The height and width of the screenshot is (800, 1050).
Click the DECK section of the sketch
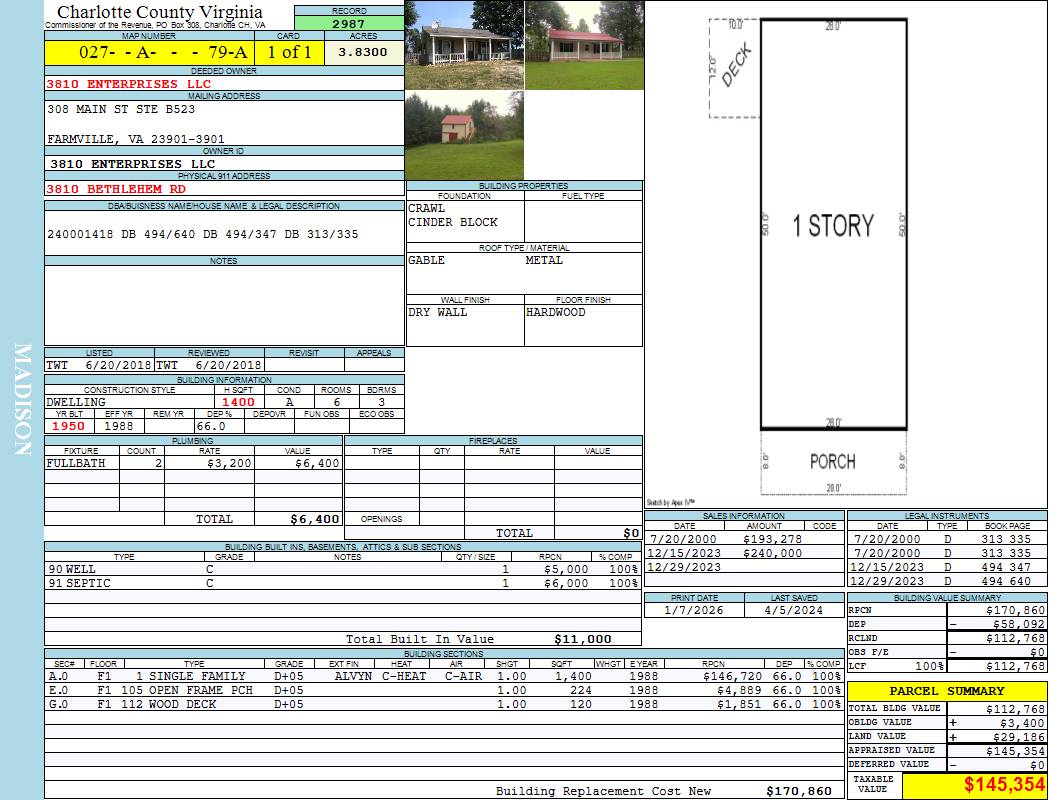click(x=735, y=68)
